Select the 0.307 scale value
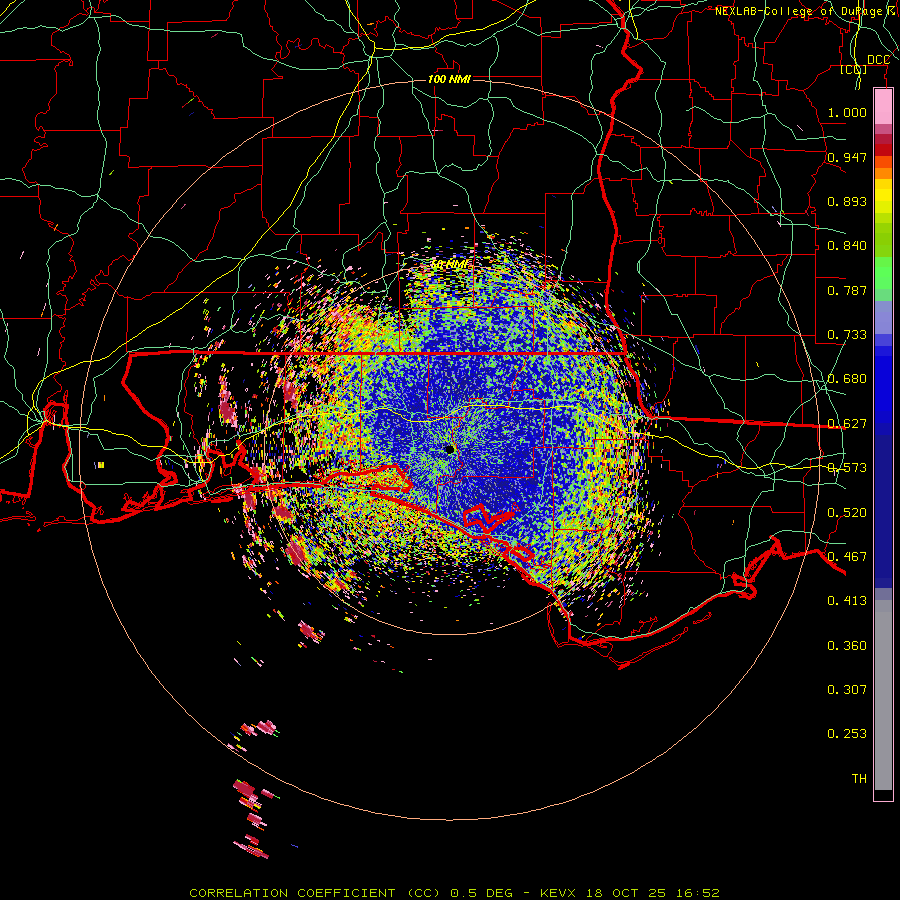Screen dimensions: 900x900 [847, 689]
